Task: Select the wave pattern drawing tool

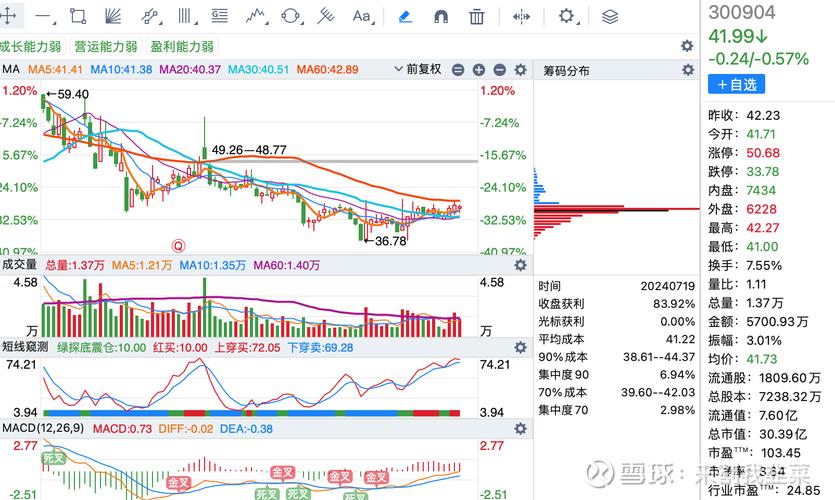Action: point(256,16)
